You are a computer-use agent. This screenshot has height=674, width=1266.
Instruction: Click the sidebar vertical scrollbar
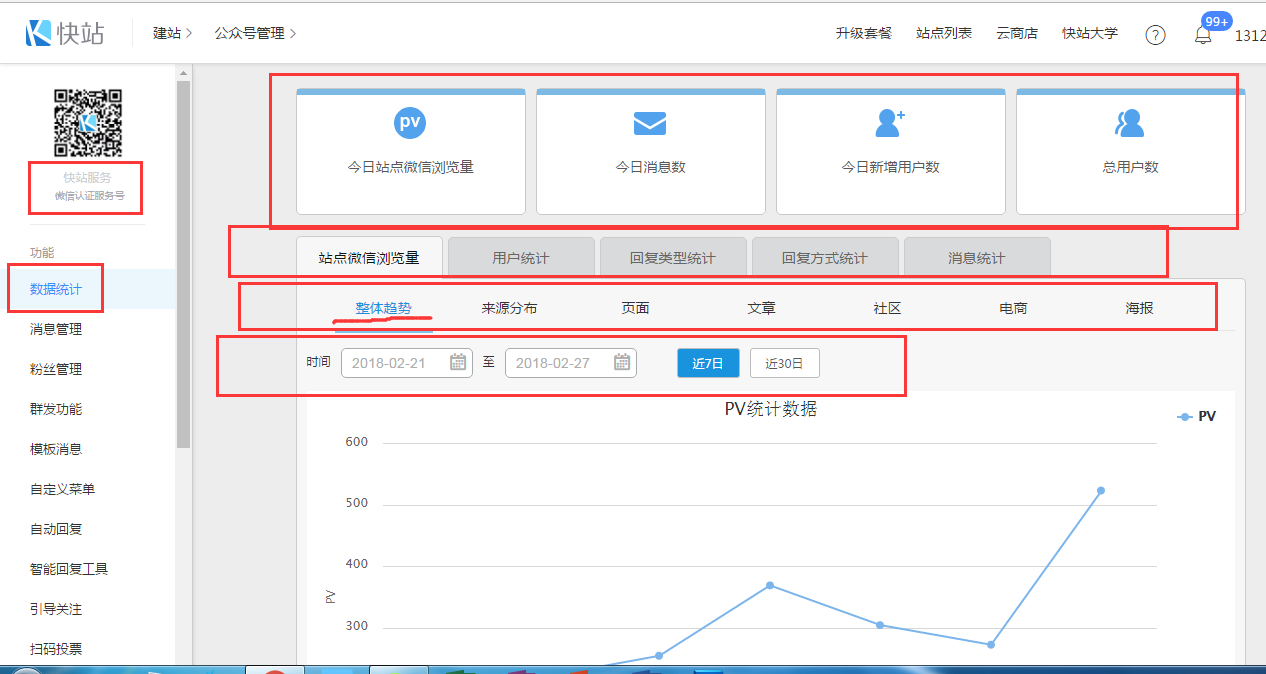coord(183,260)
